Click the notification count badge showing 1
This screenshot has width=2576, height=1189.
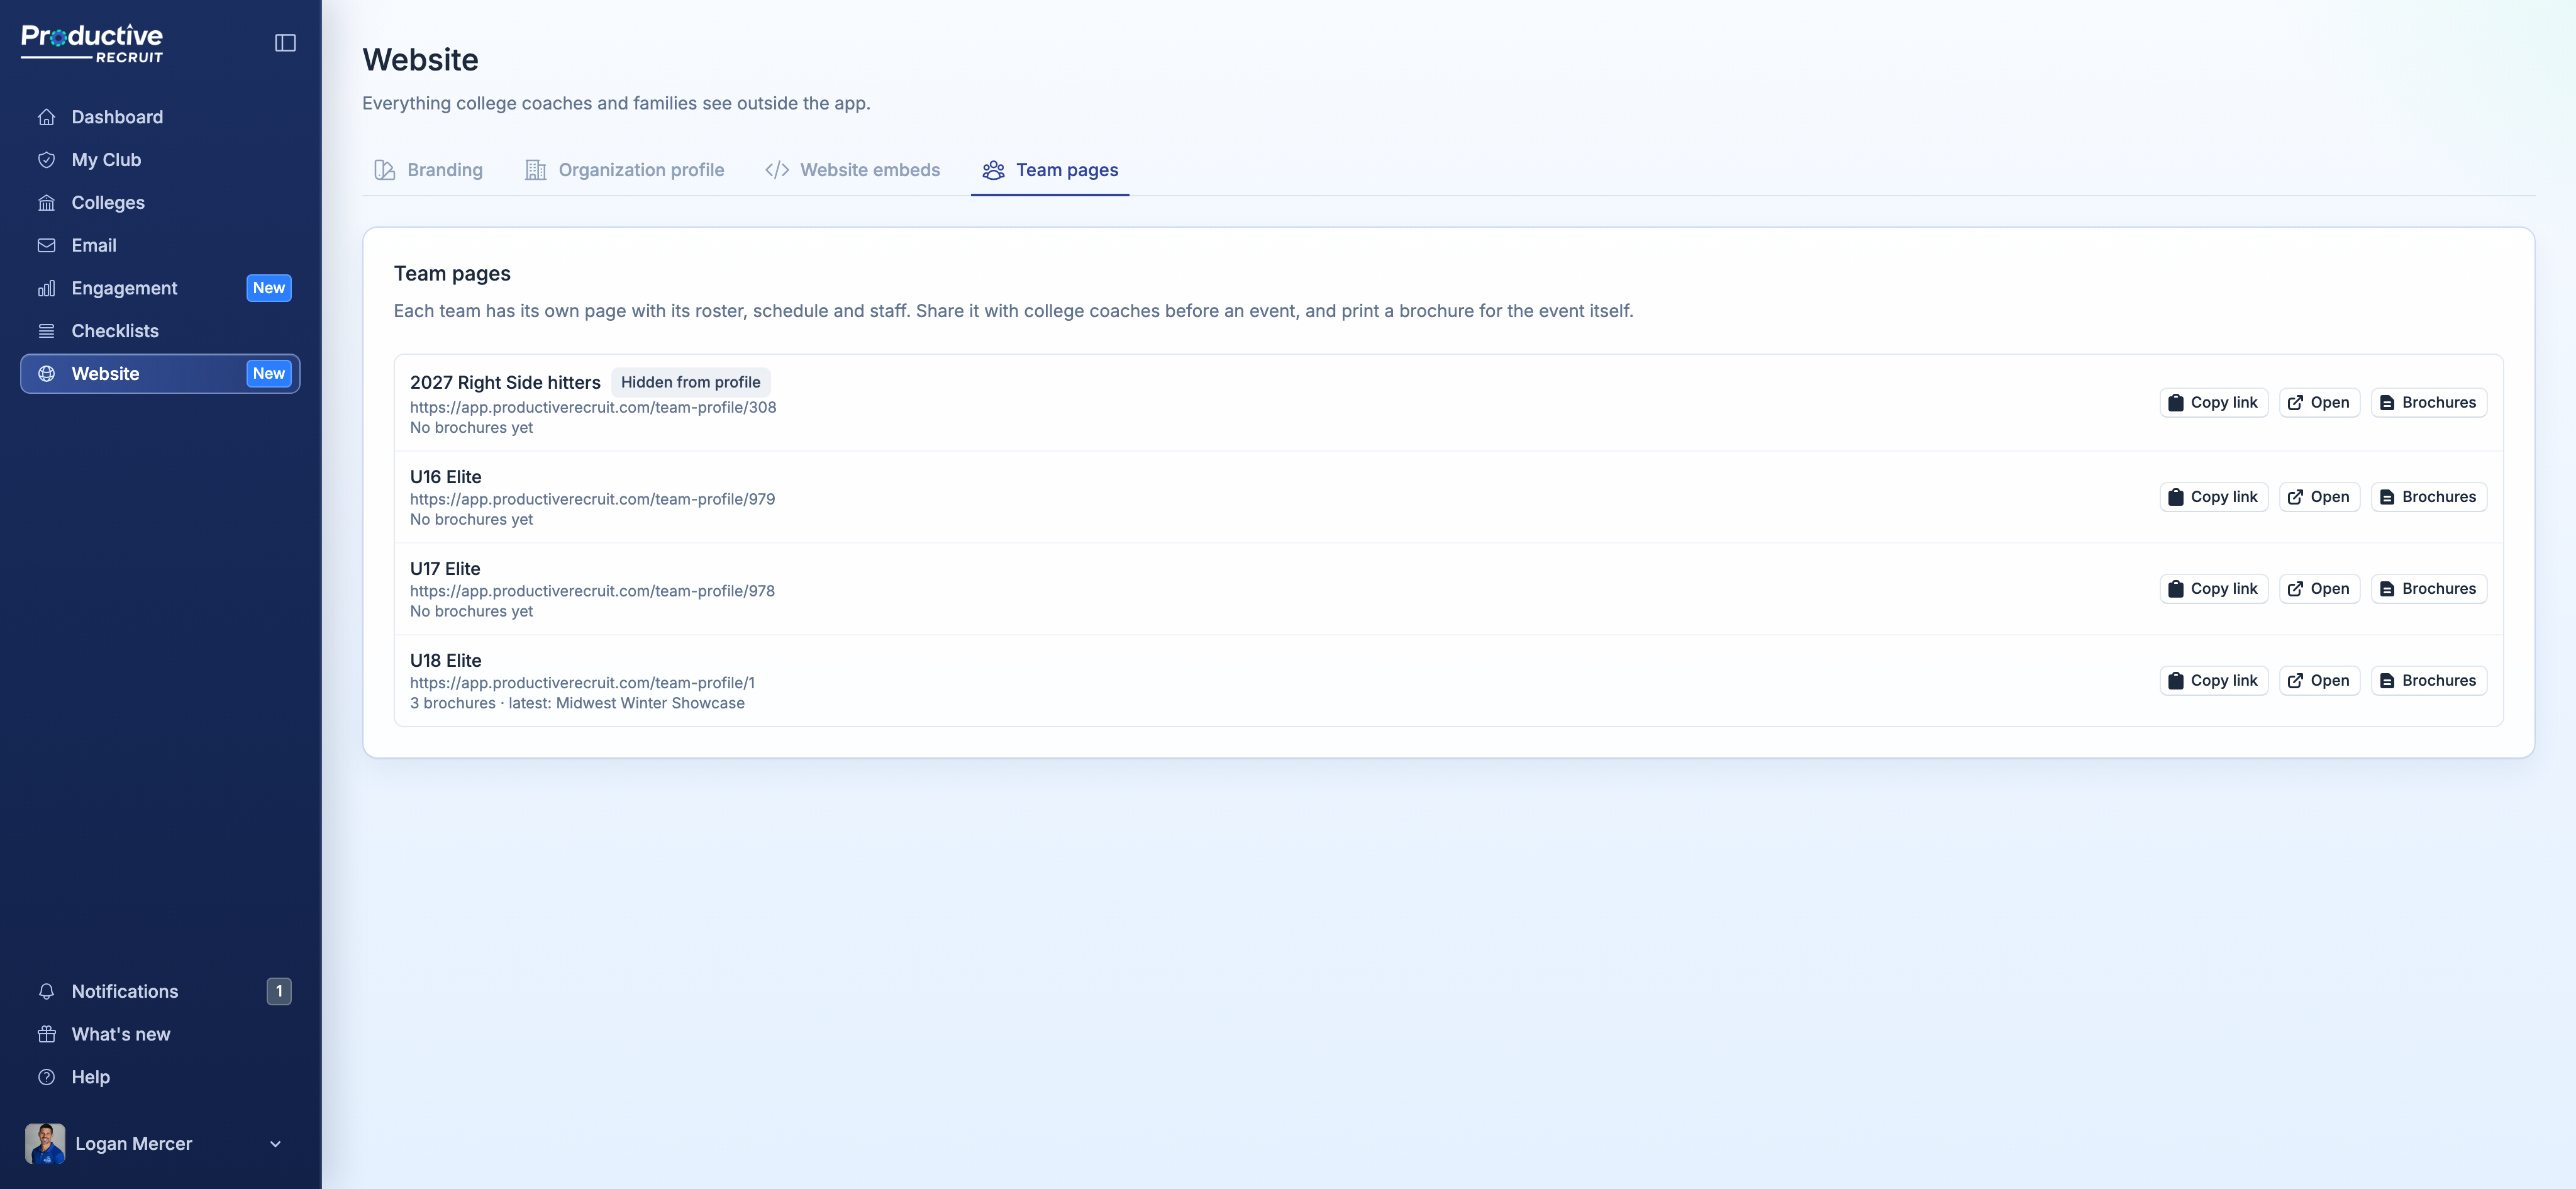tap(279, 991)
